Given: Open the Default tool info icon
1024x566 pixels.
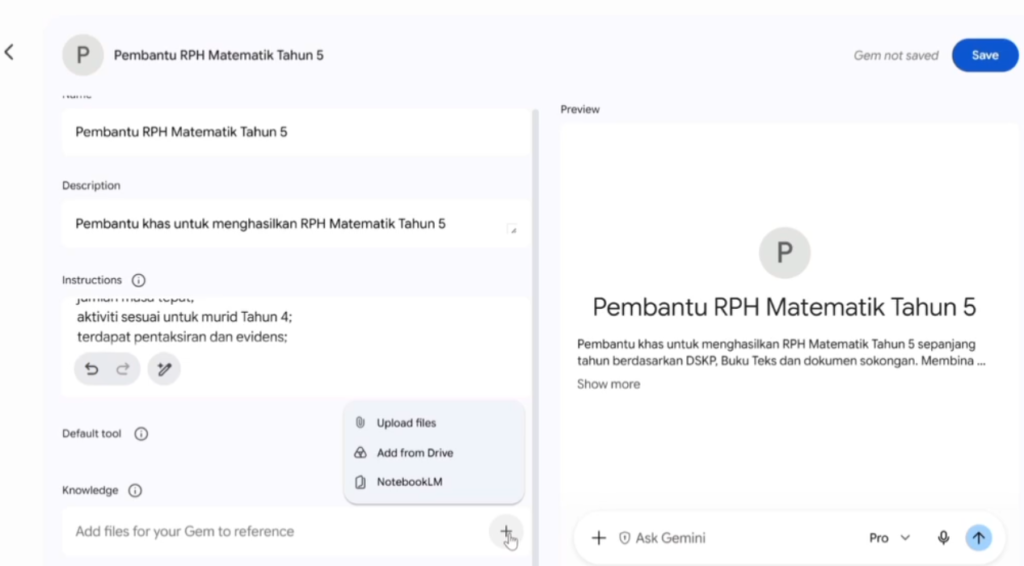Looking at the screenshot, I should [x=141, y=433].
